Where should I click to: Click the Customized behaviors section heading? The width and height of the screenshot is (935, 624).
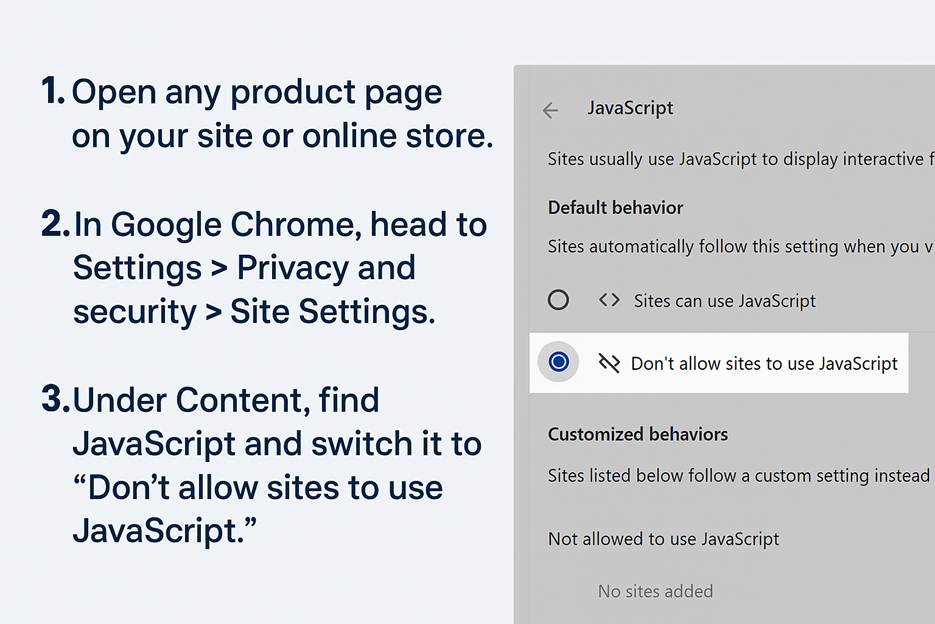637,434
